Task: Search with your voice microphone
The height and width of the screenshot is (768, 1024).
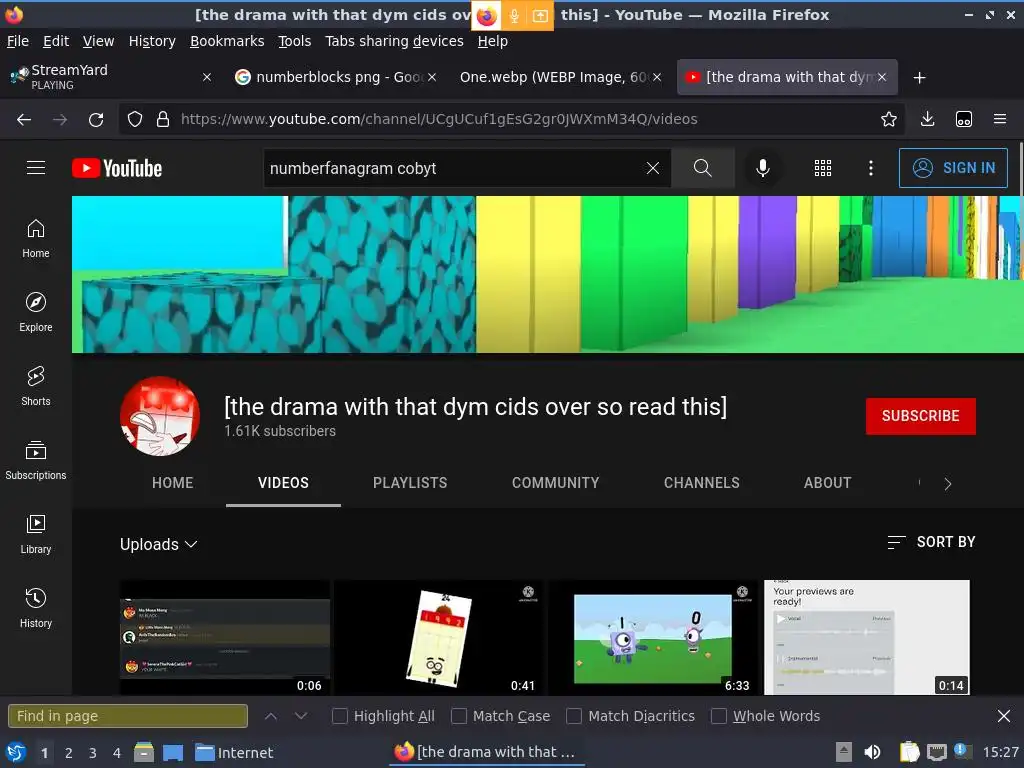Action: pyautogui.click(x=762, y=168)
